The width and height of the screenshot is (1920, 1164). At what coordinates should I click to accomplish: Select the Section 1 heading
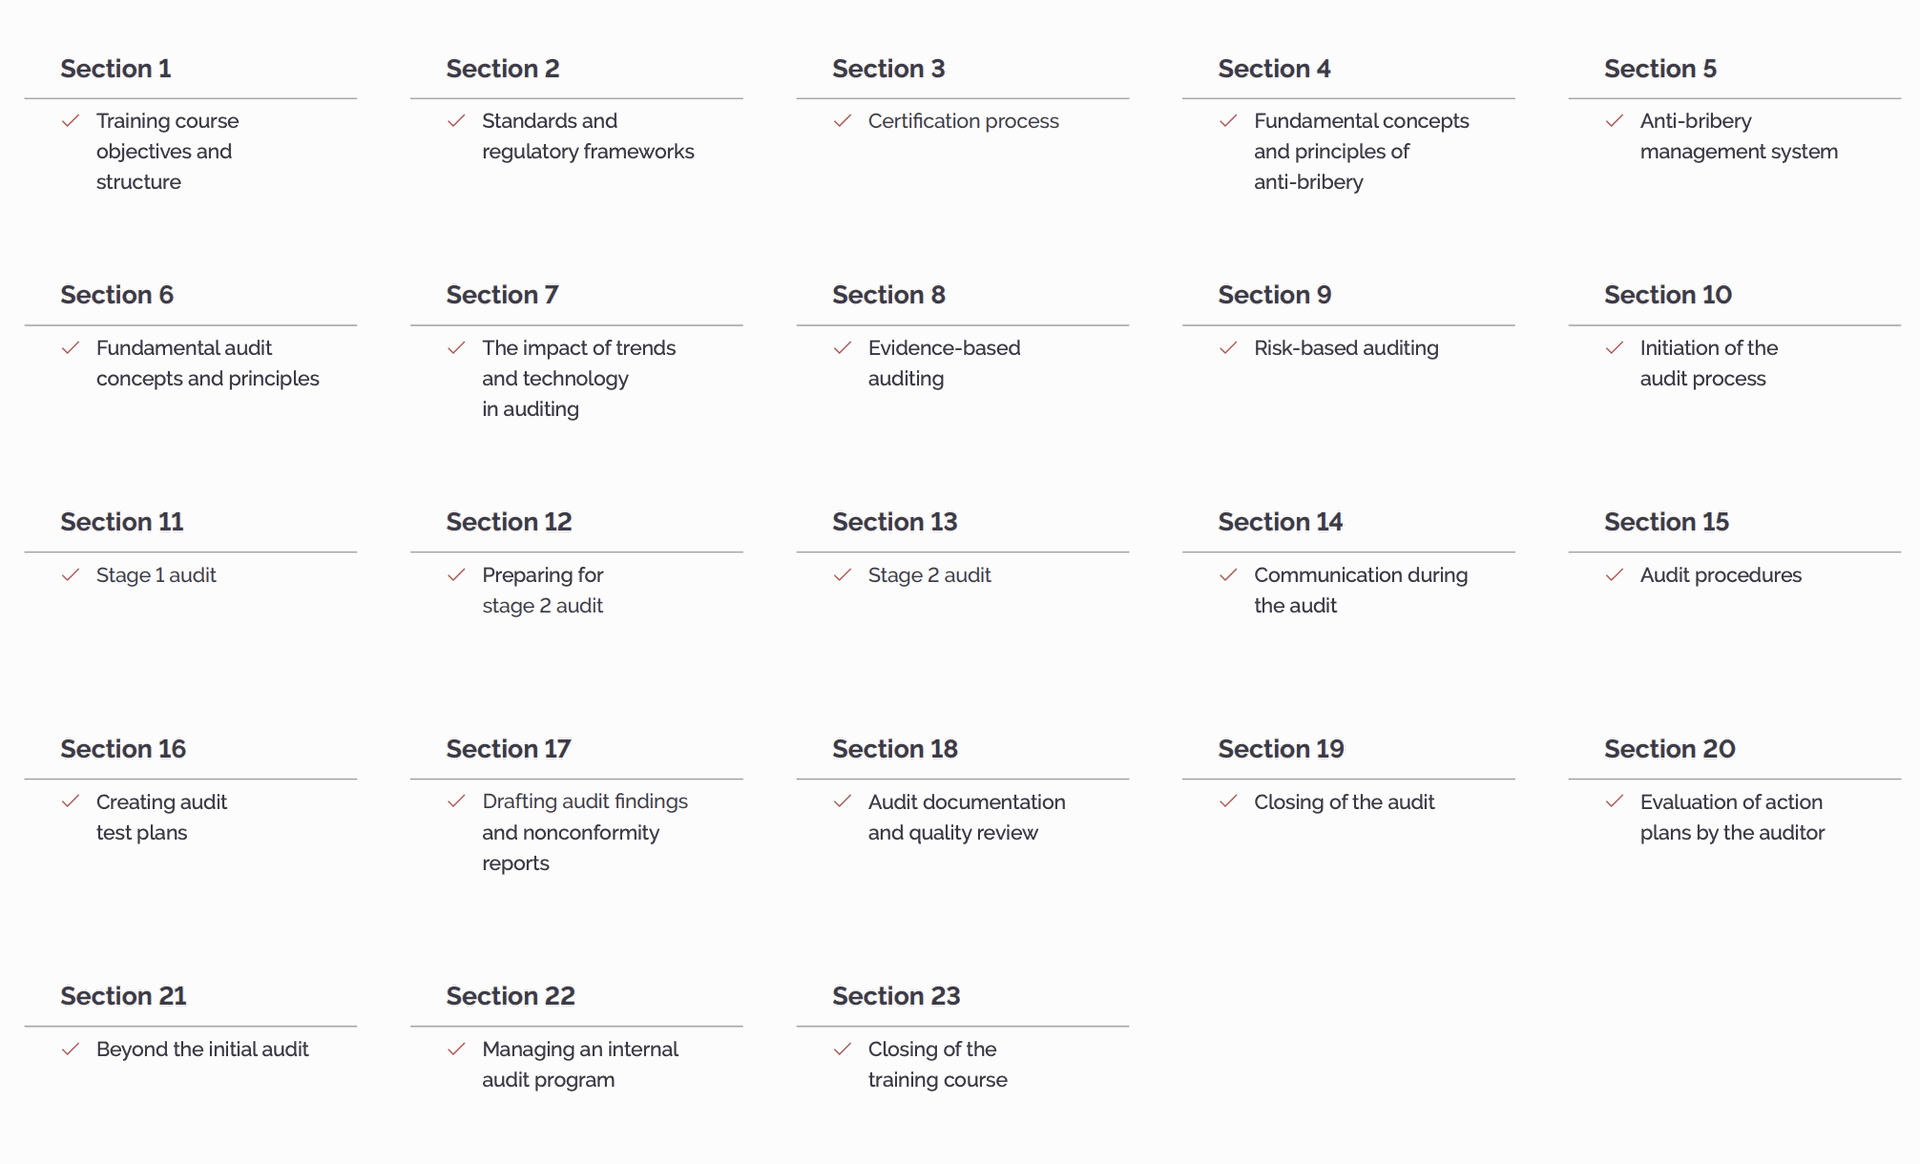coord(116,69)
